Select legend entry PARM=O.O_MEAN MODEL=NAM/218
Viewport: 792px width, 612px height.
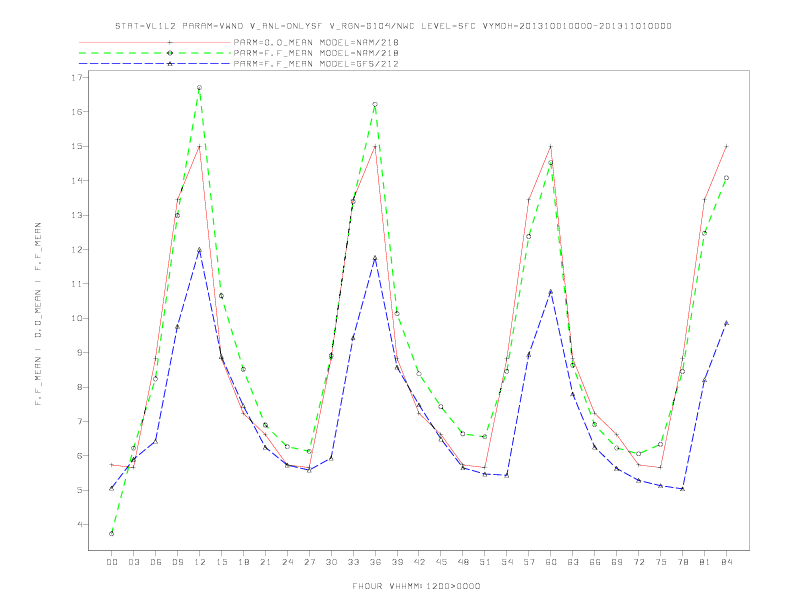click(x=316, y=42)
